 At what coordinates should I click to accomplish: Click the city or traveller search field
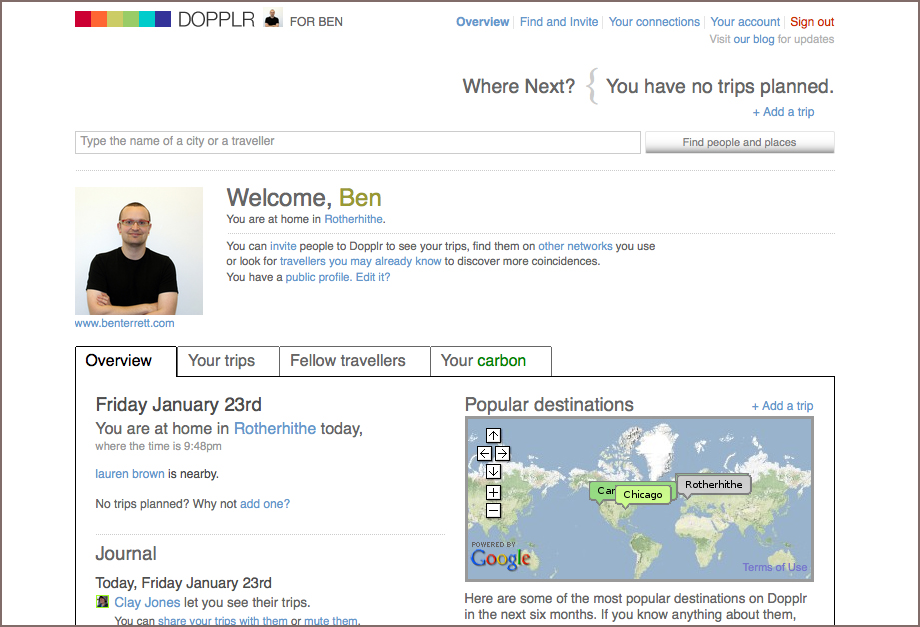[358, 142]
